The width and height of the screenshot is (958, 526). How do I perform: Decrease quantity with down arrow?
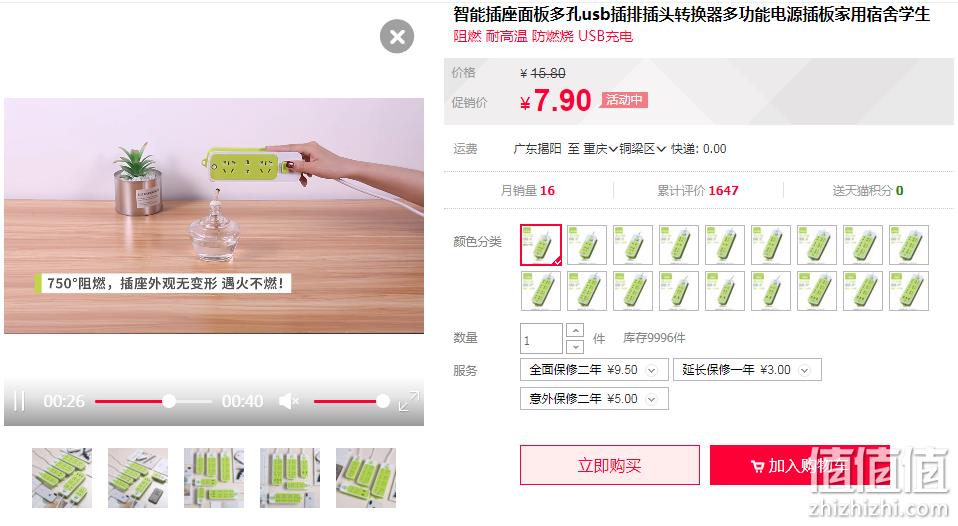(x=575, y=346)
